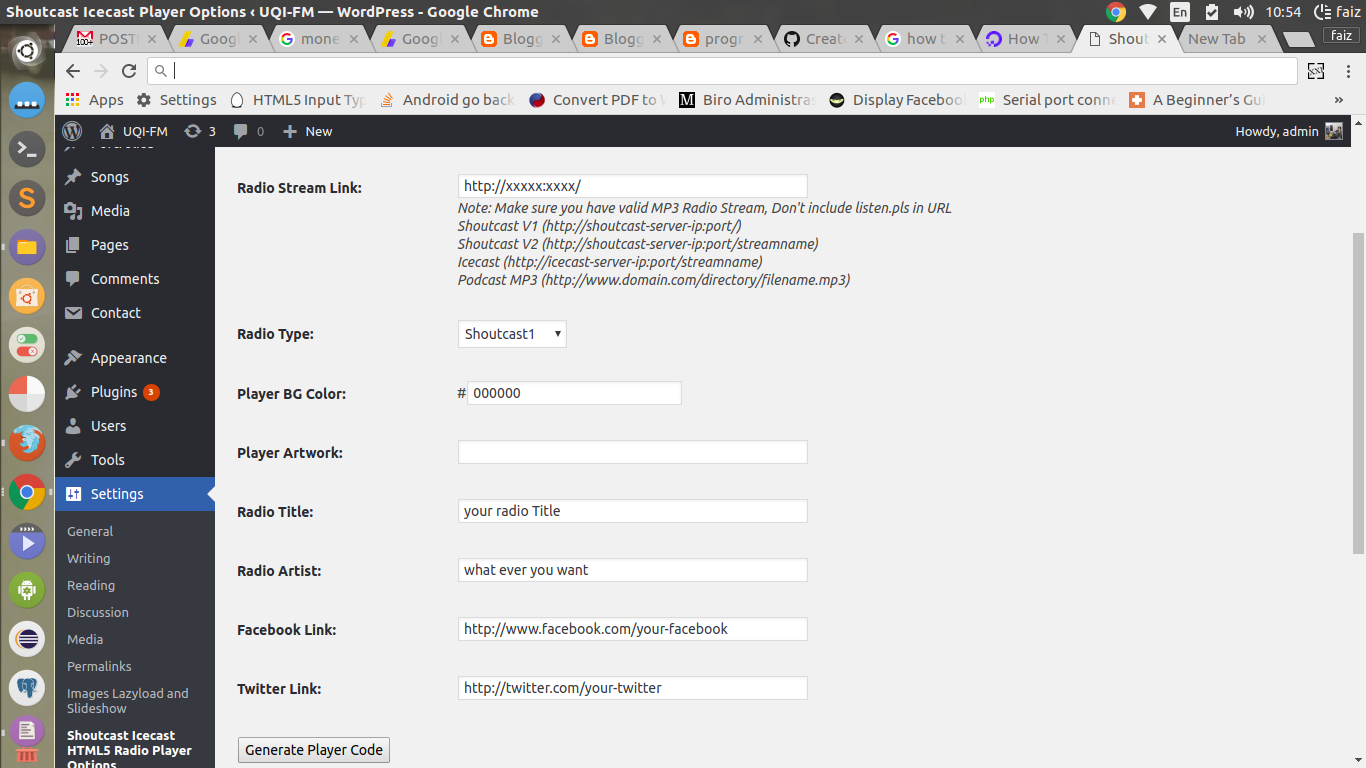The height and width of the screenshot is (768, 1366).
Task: Open Android Studio from dock
Action: [27, 590]
